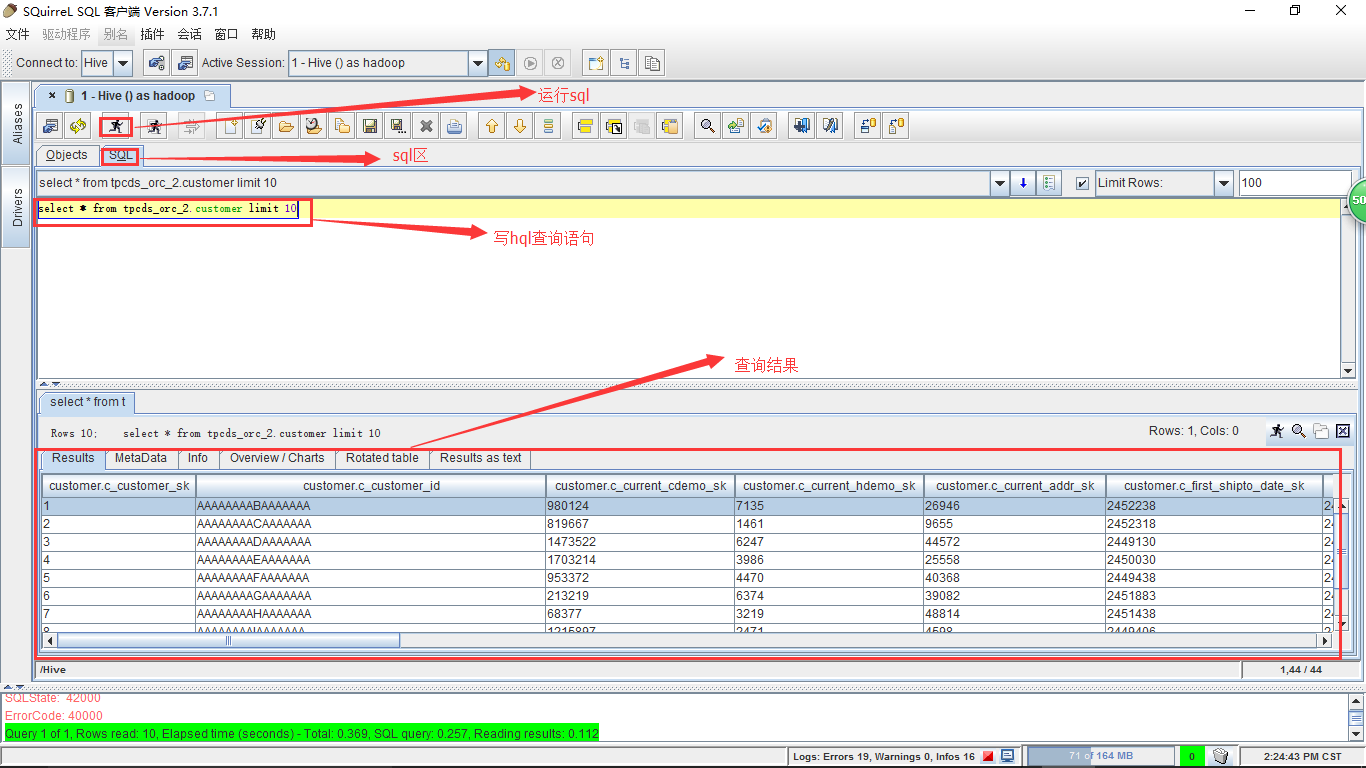The height and width of the screenshot is (768, 1366).
Task: Switch to the Objects tab
Action: (67, 155)
